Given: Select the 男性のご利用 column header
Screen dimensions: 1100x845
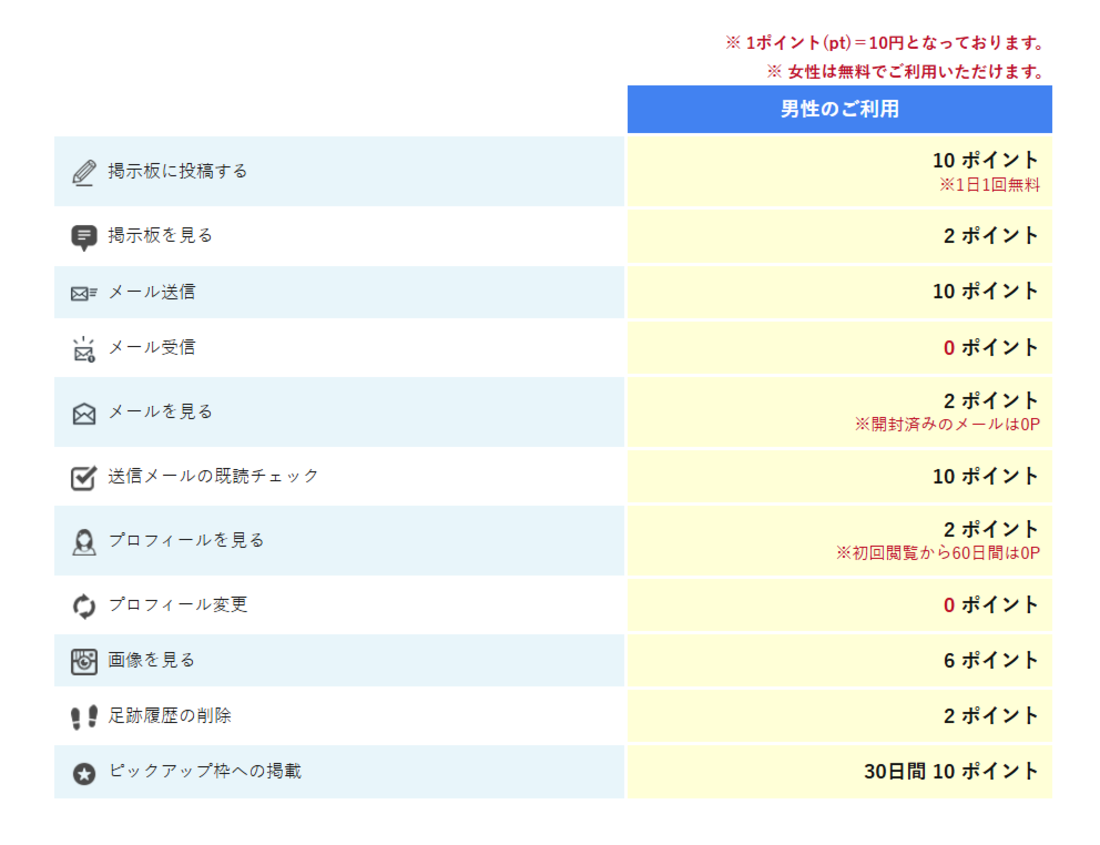Looking at the screenshot, I should [x=839, y=109].
